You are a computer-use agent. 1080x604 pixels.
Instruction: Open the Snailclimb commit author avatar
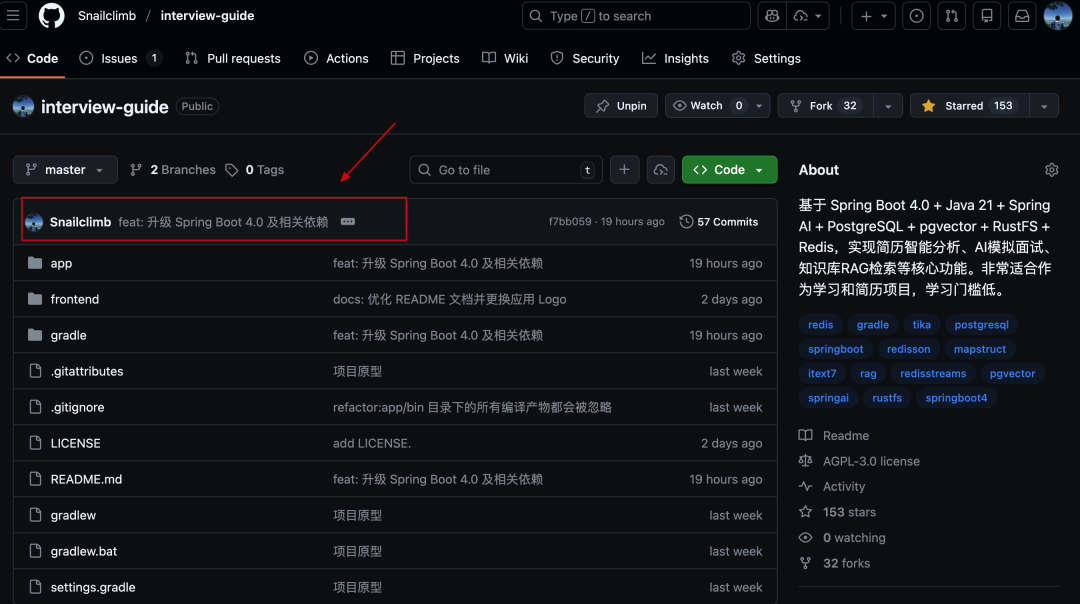tap(34, 222)
